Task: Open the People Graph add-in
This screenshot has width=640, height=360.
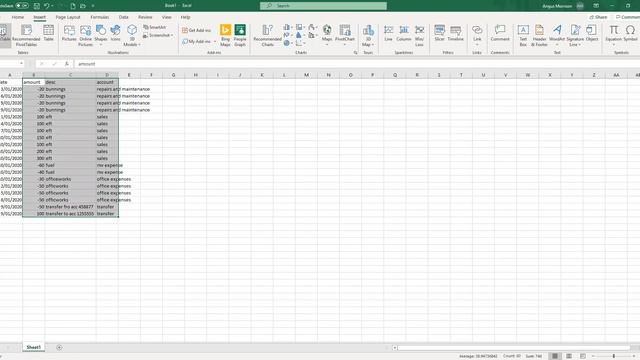Action: pos(240,35)
